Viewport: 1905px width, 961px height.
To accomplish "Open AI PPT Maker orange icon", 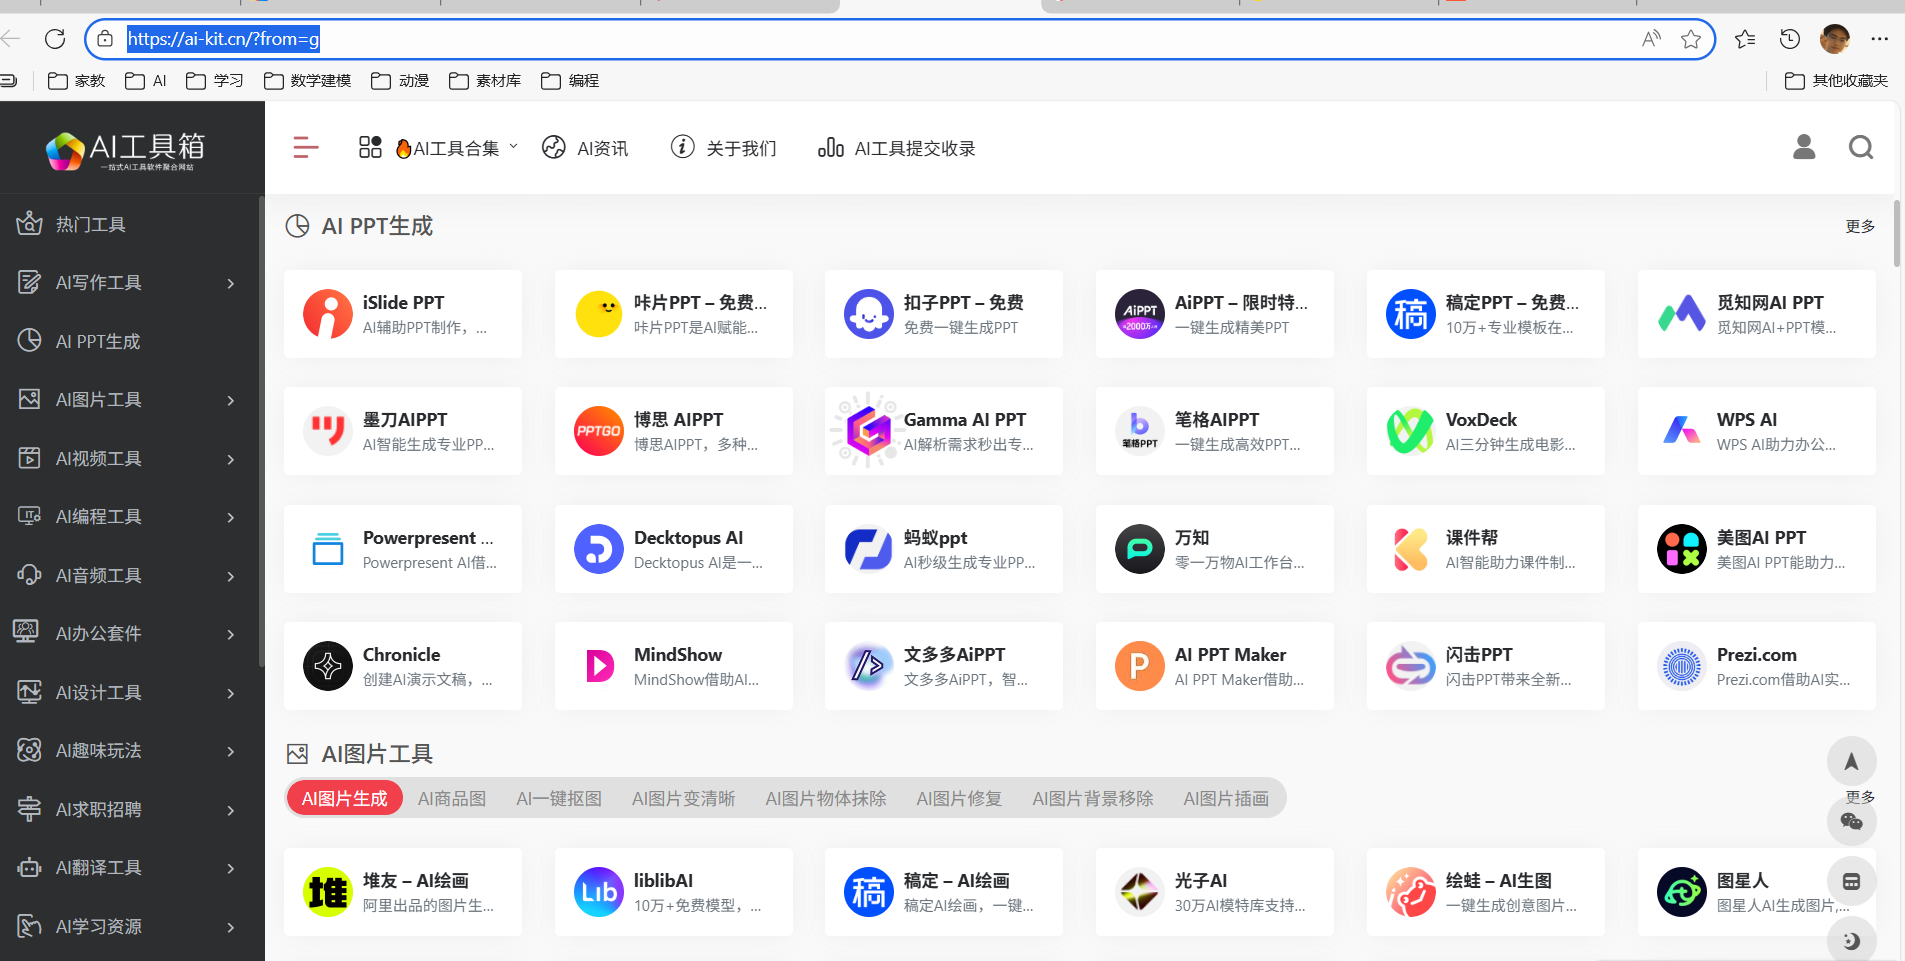I will click(1140, 666).
